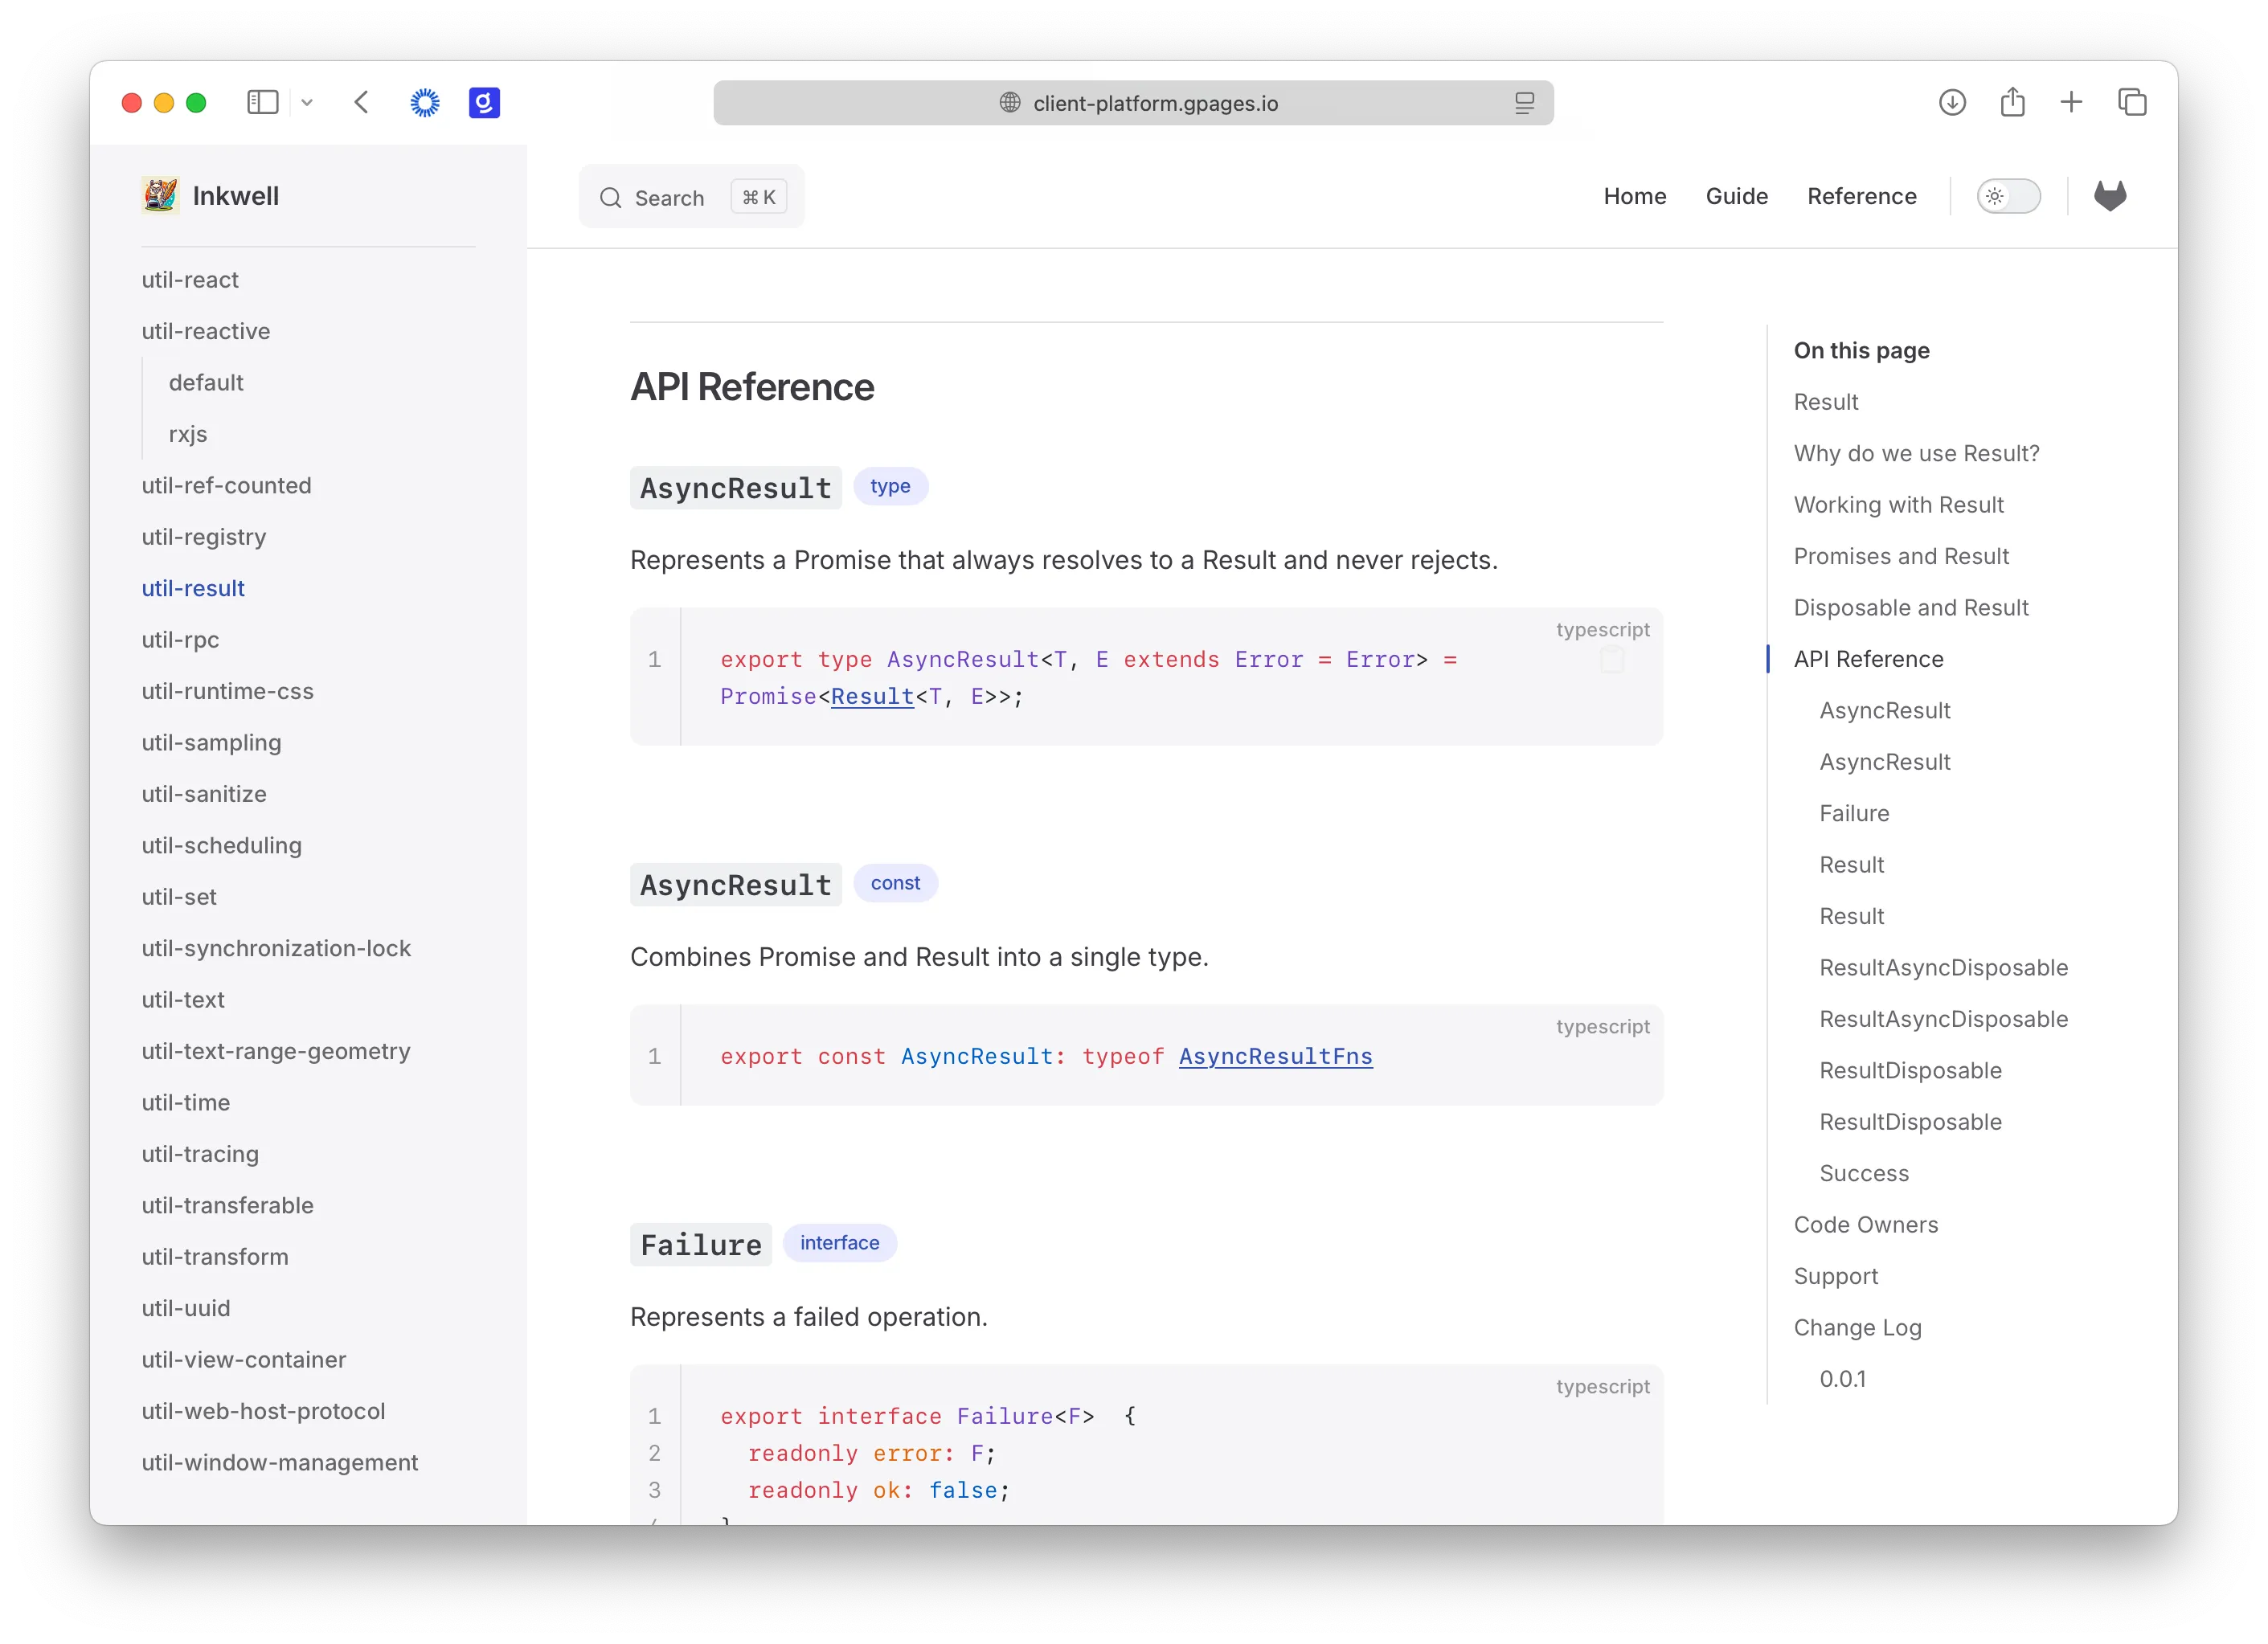Viewport: 2268px width, 1644px height.
Task: Click the Inkwell logo image
Action: point(160,196)
